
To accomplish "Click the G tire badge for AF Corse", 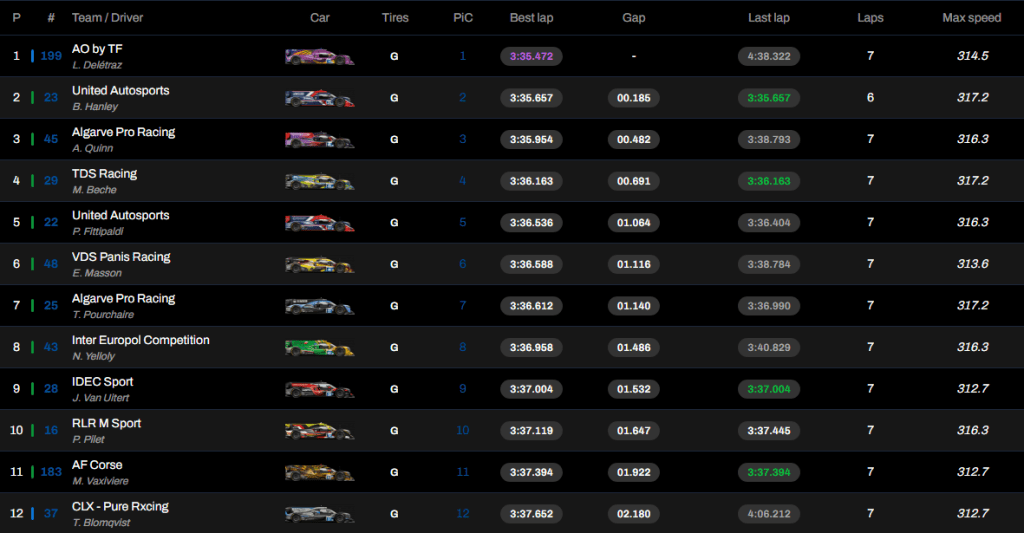I will [x=394, y=472].
